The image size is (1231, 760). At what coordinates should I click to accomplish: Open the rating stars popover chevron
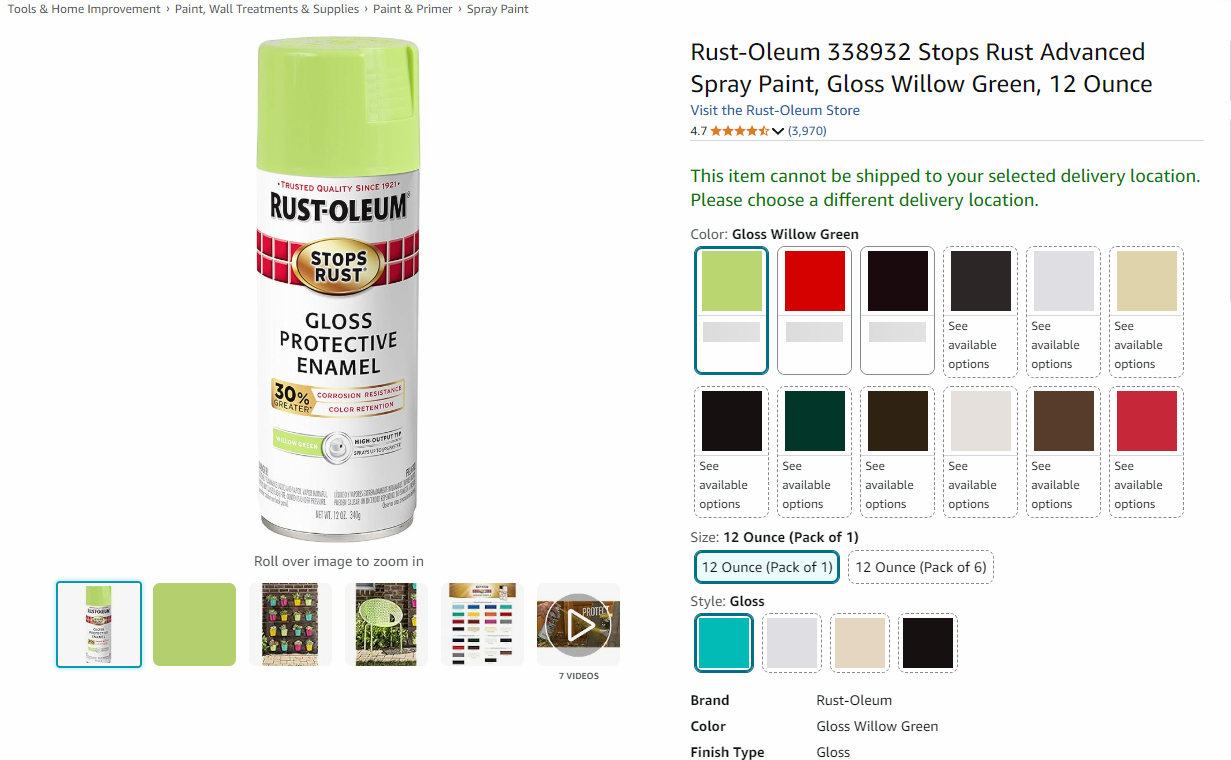(x=778, y=131)
